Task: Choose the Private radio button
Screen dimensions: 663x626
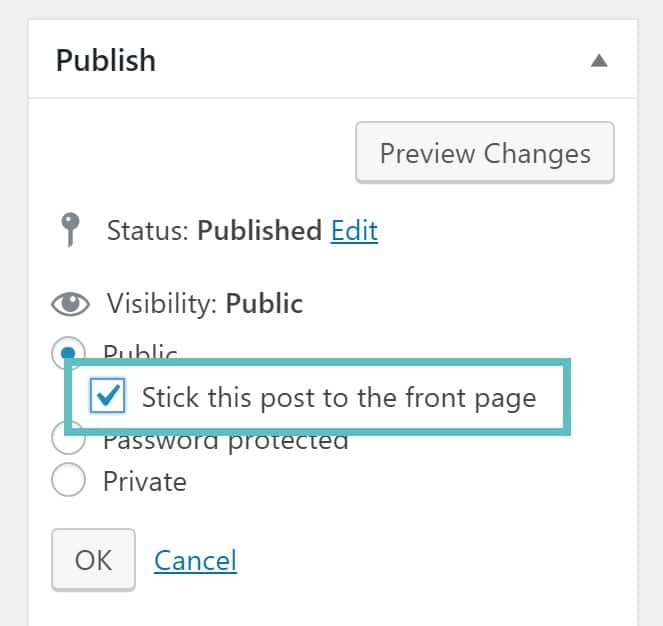Action: pyautogui.click(x=68, y=481)
